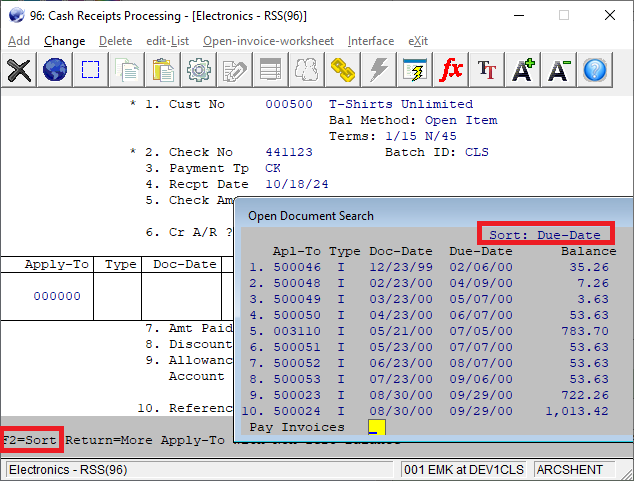This screenshot has height=481, width=634.
Task: Click the two people users icon
Action: click(306, 70)
